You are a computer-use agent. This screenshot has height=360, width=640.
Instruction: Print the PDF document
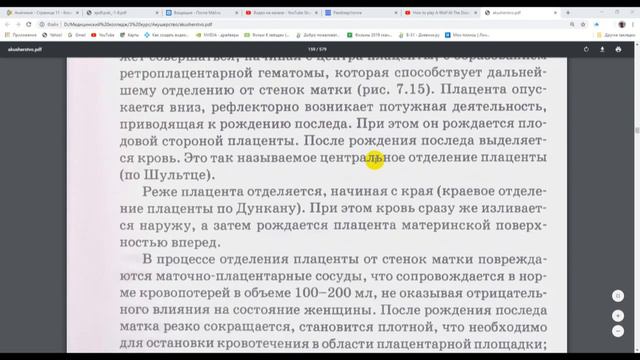coord(618,49)
